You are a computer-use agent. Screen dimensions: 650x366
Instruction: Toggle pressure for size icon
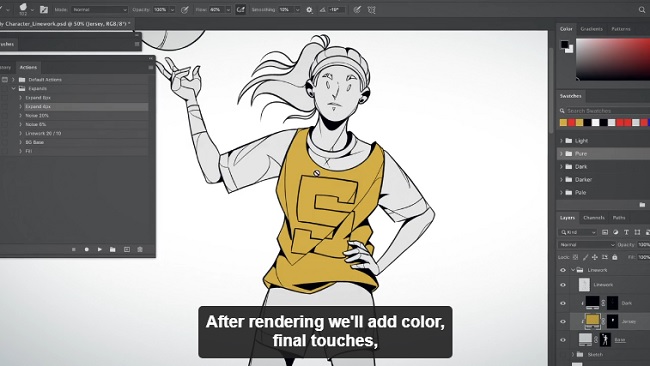coord(357,10)
